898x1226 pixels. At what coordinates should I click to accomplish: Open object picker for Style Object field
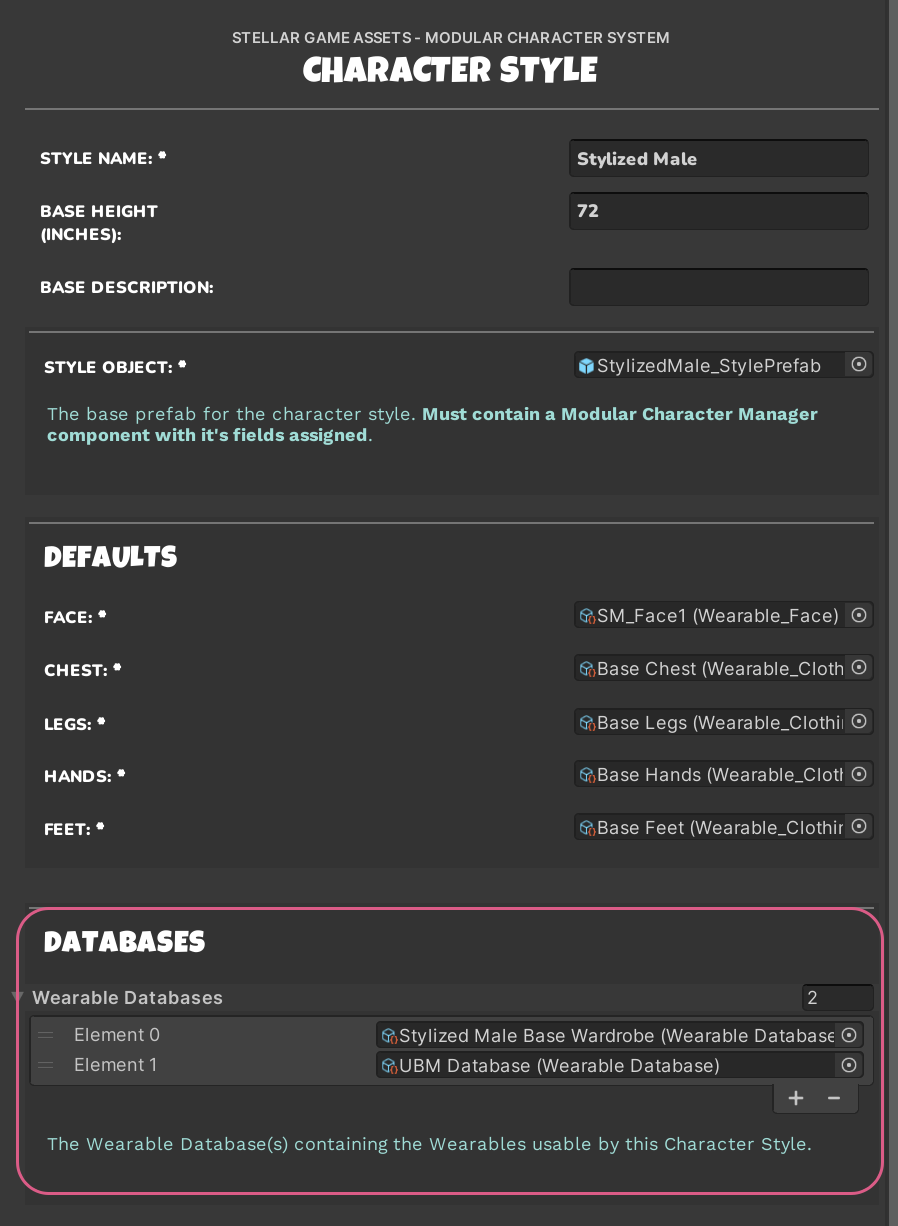(x=858, y=365)
